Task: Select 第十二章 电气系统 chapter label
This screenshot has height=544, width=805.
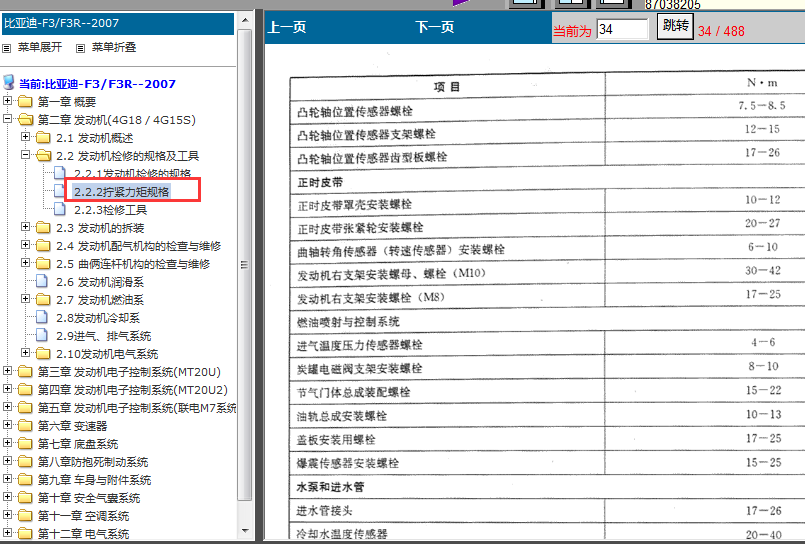Action: coord(83,534)
